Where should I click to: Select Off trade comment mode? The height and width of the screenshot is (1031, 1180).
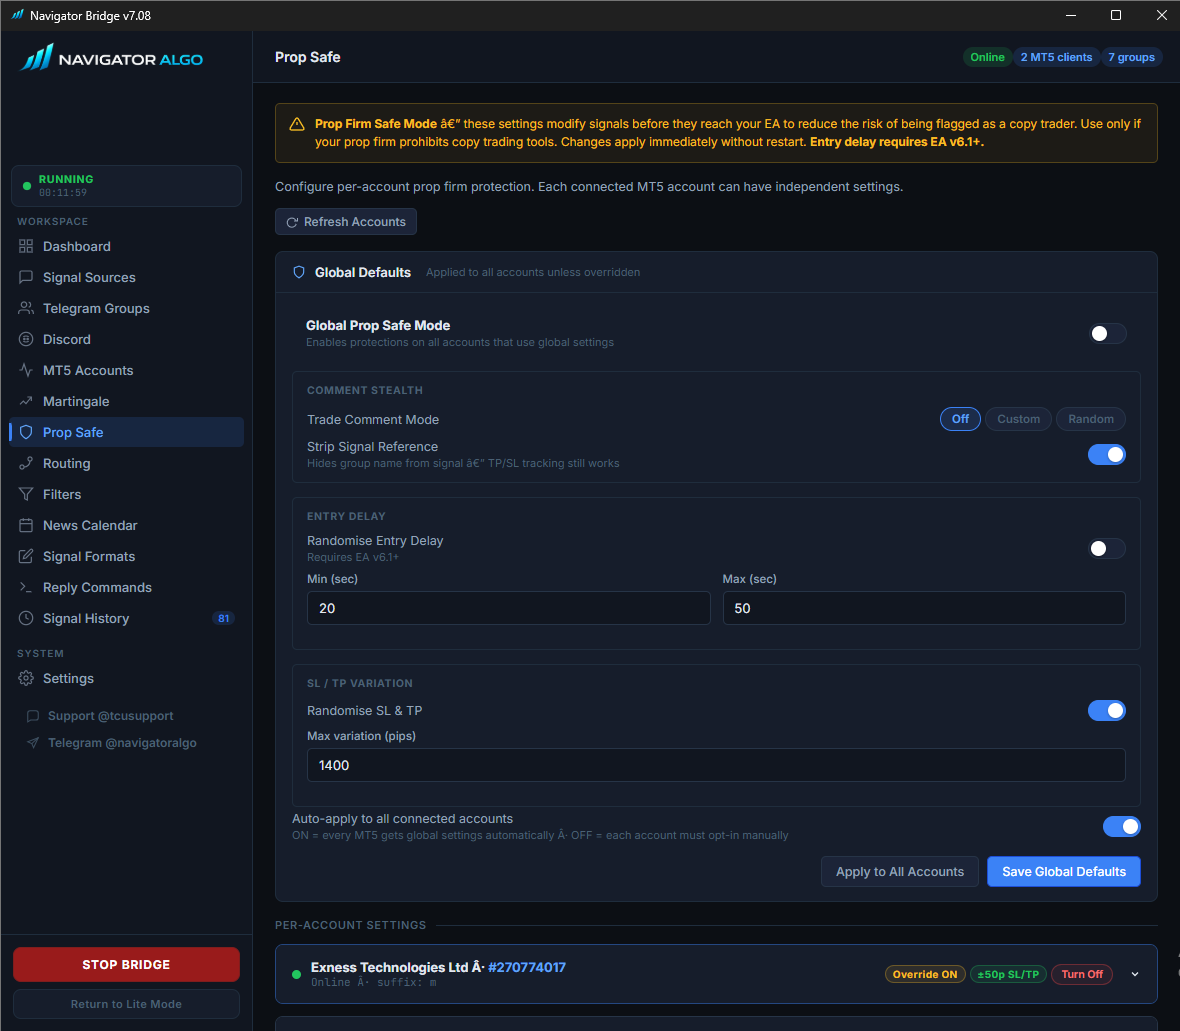[960, 419]
